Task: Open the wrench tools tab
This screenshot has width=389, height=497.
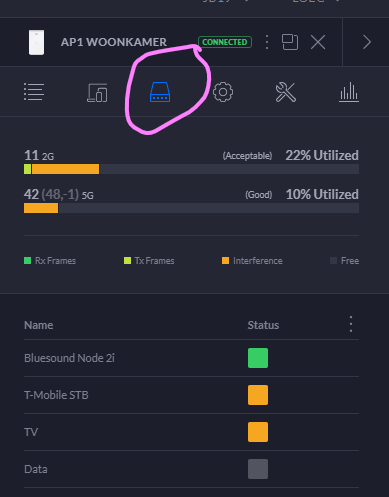Action: (x=286, y=92)
